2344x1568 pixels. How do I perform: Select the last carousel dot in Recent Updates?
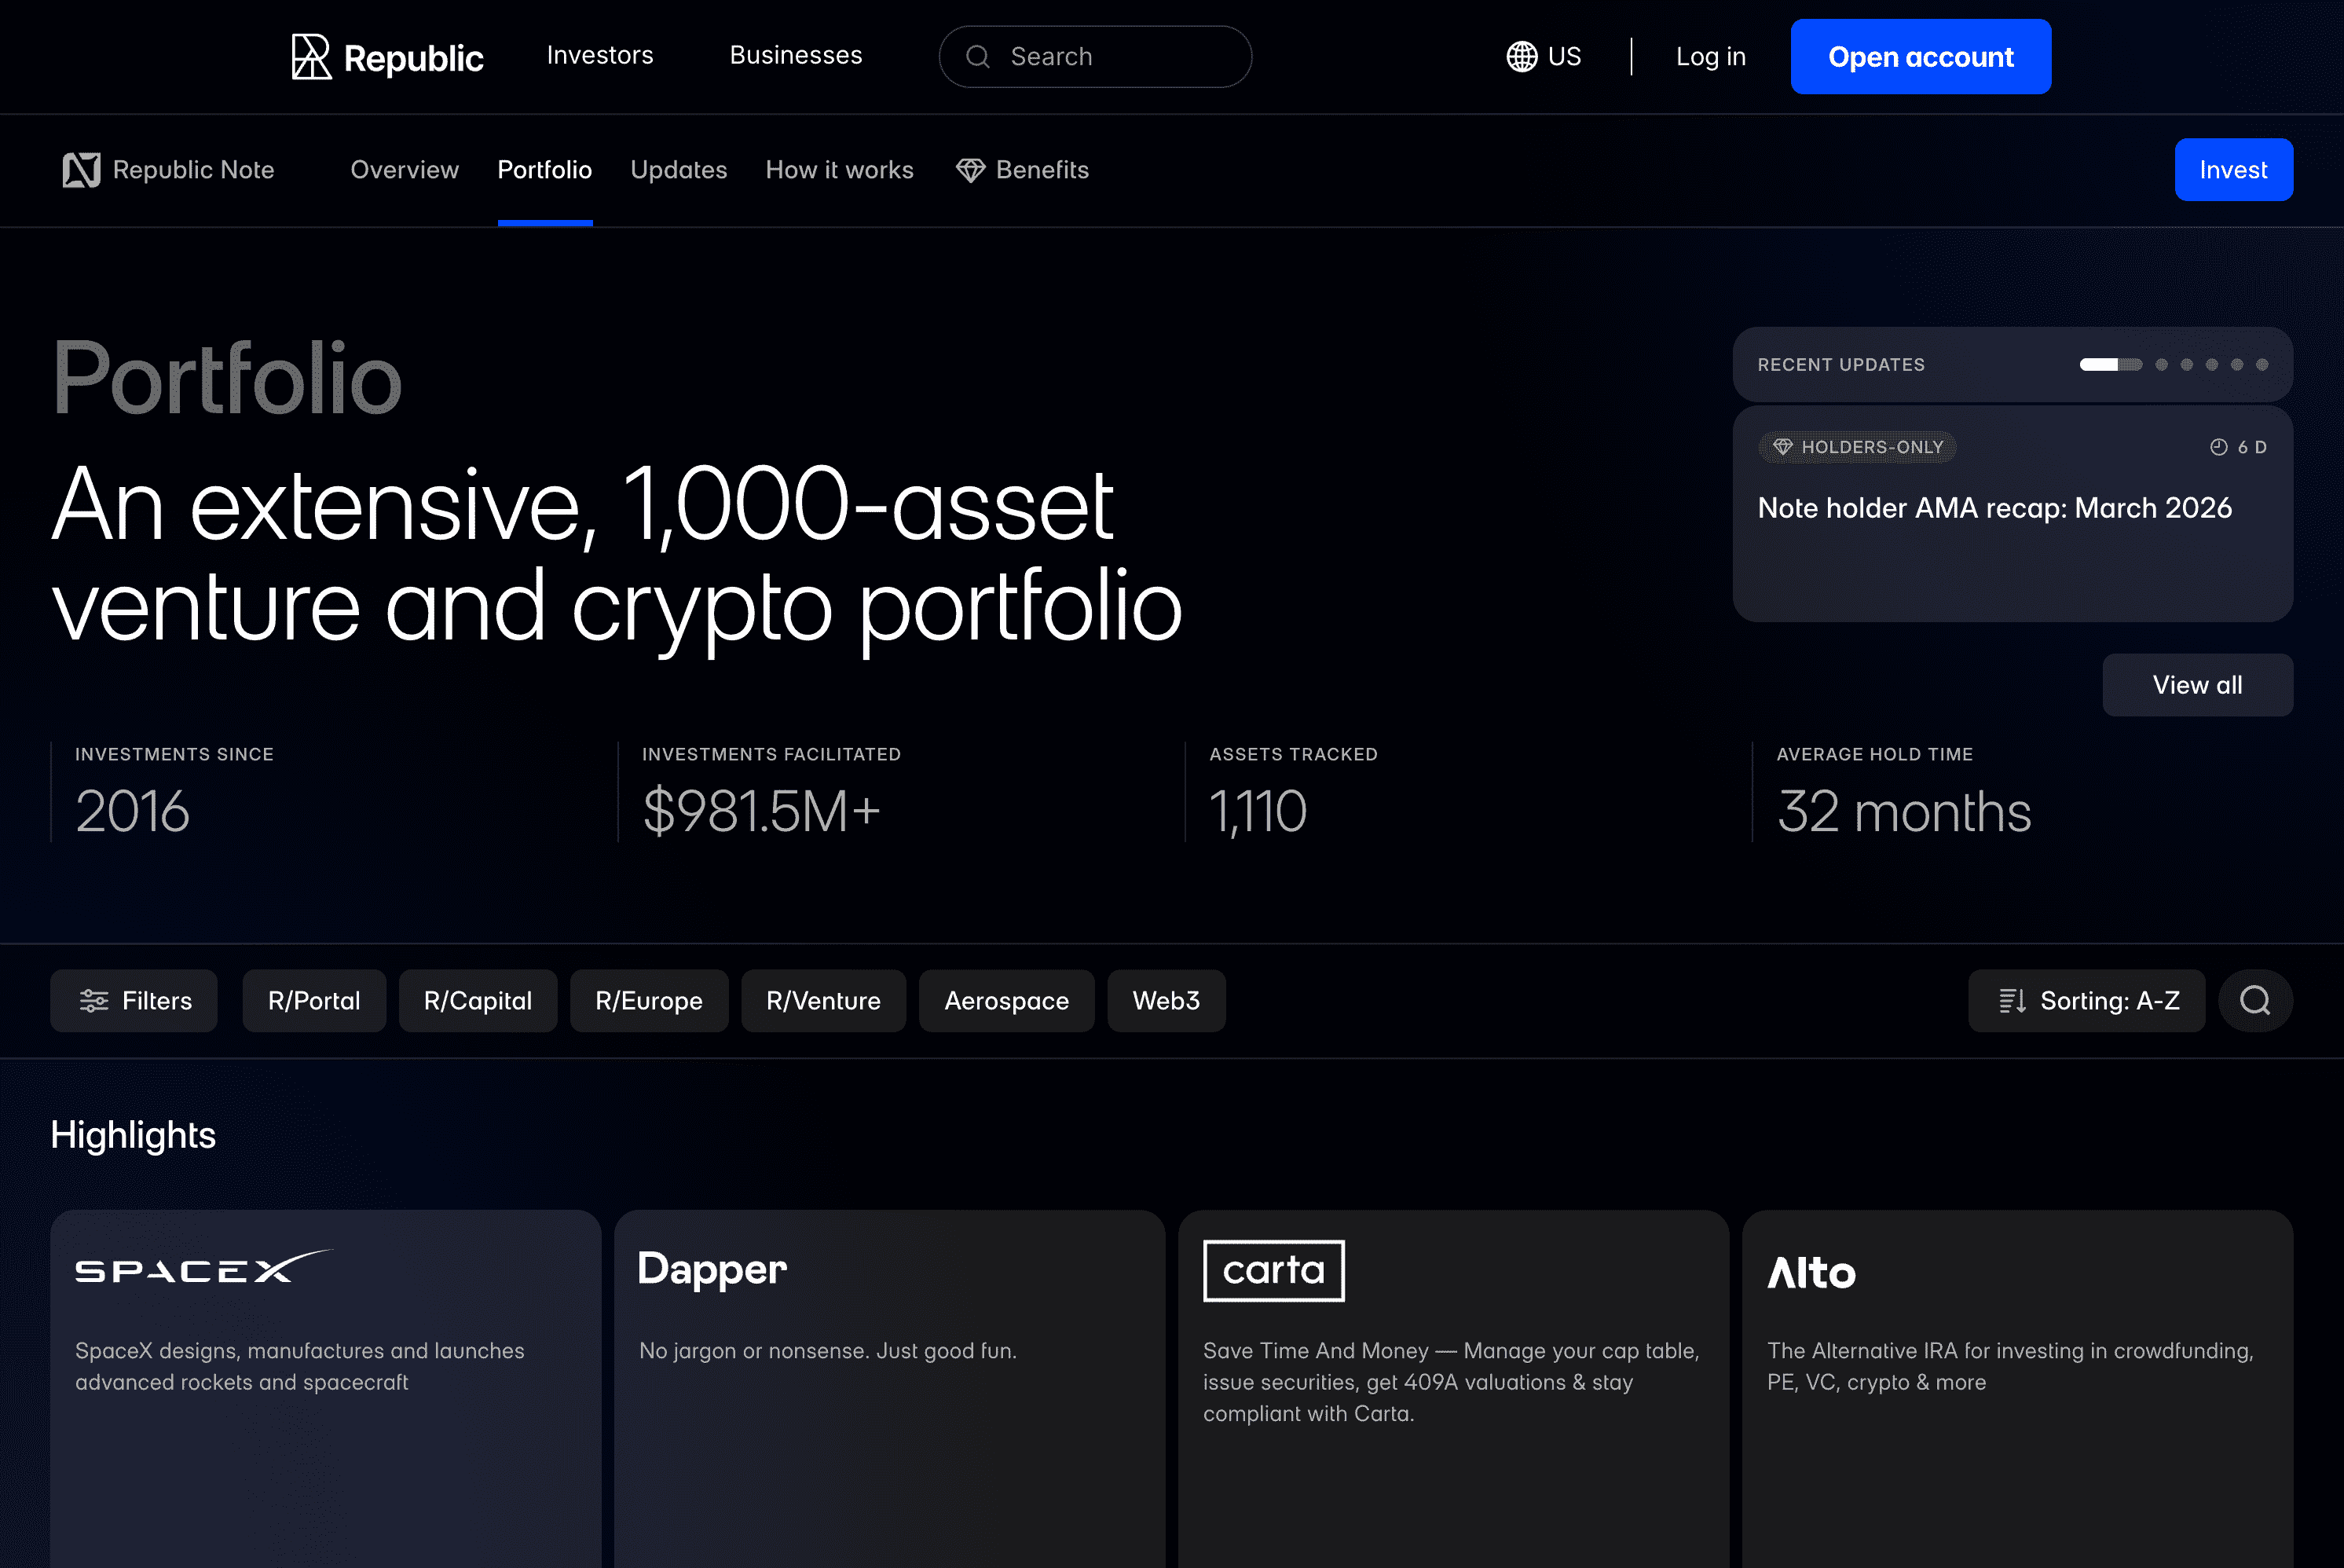[x=2262, y=365]
